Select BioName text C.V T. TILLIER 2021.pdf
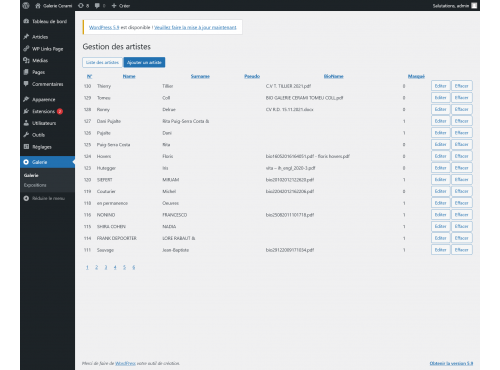 288,86
